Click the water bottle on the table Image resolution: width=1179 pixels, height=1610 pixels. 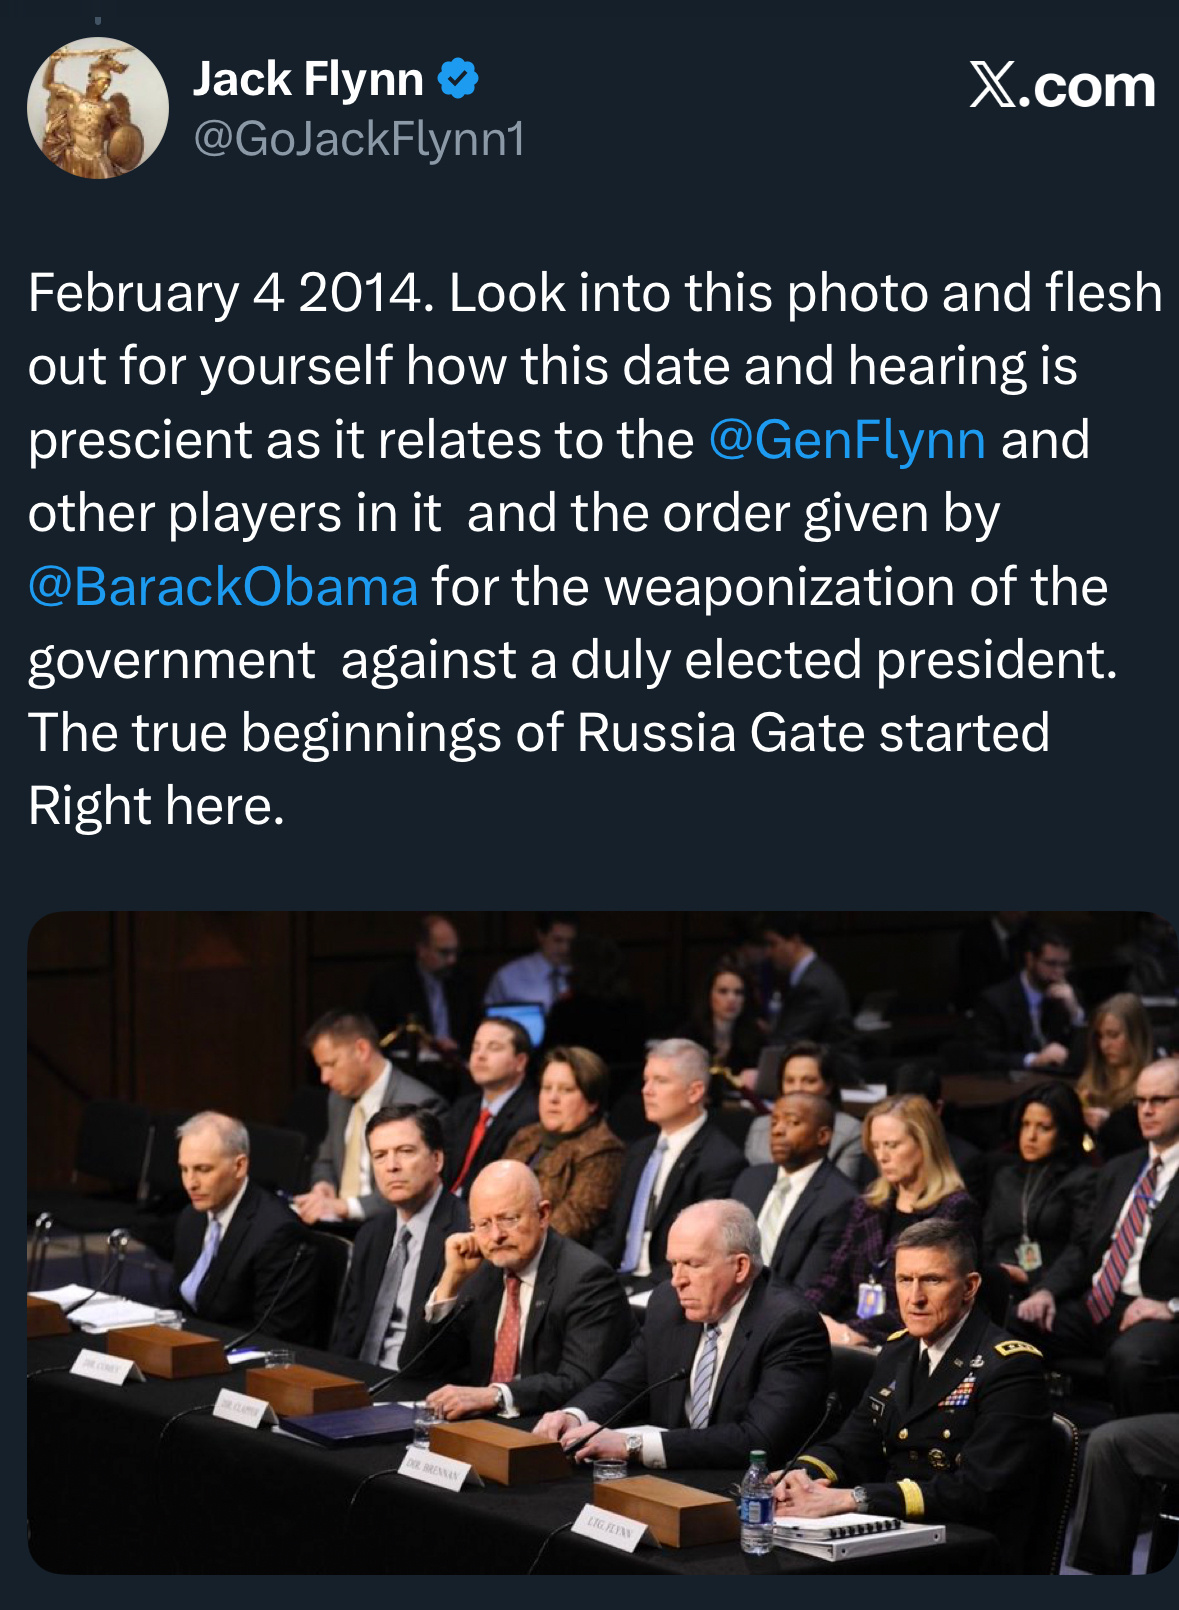757,1503
